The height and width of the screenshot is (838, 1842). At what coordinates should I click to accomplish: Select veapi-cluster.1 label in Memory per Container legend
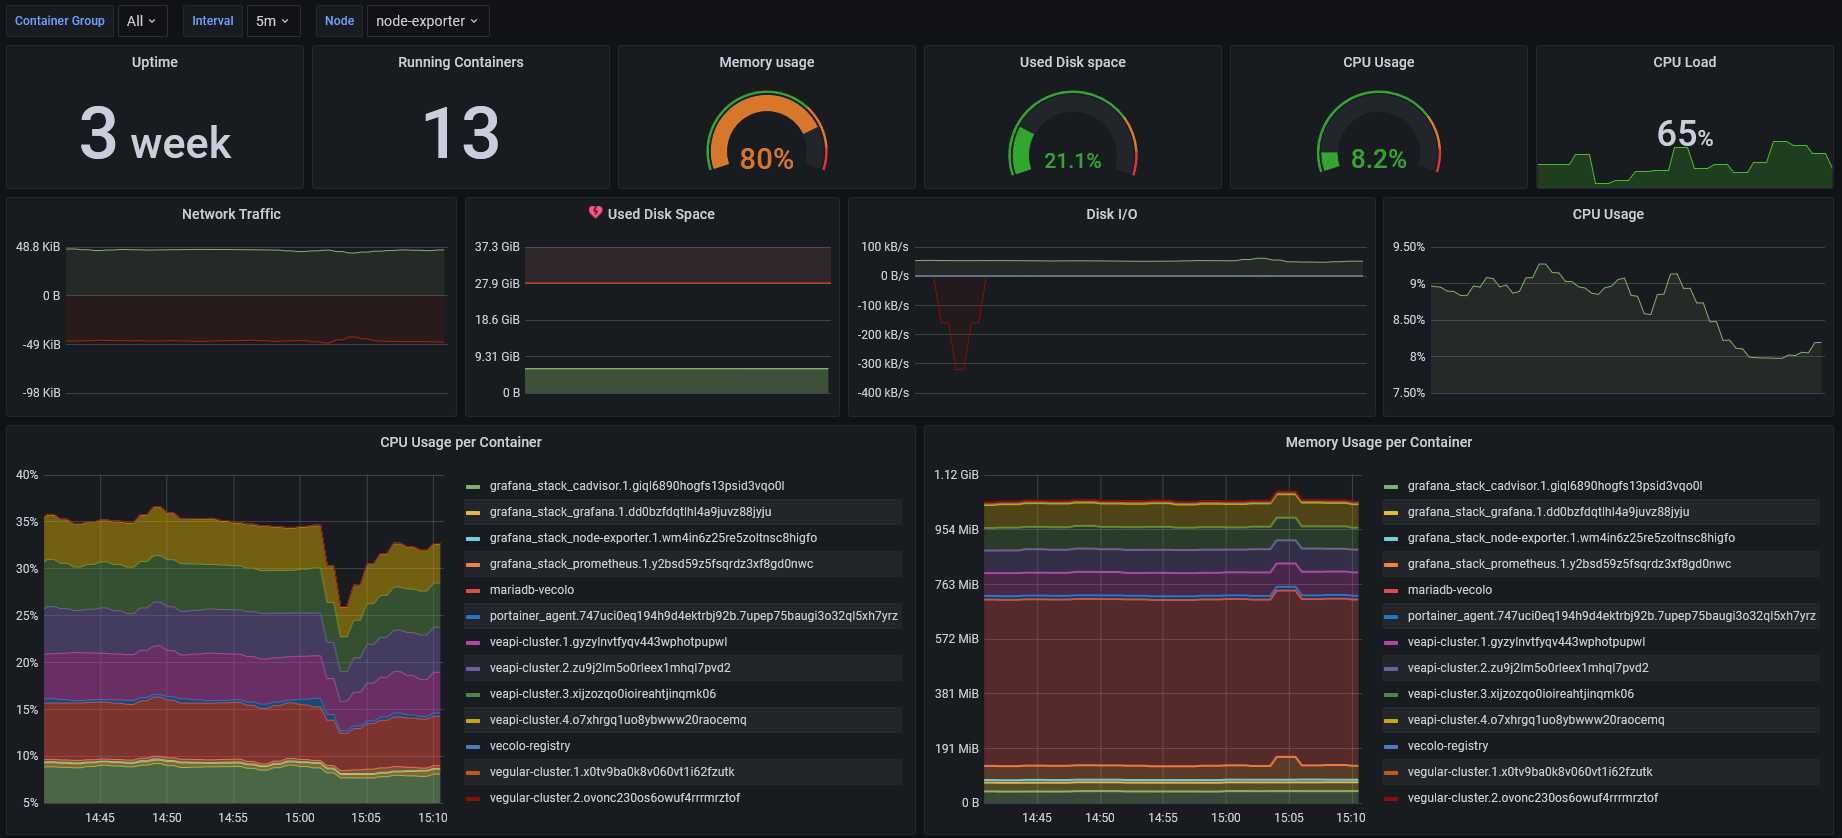(x=1526, y=642)
